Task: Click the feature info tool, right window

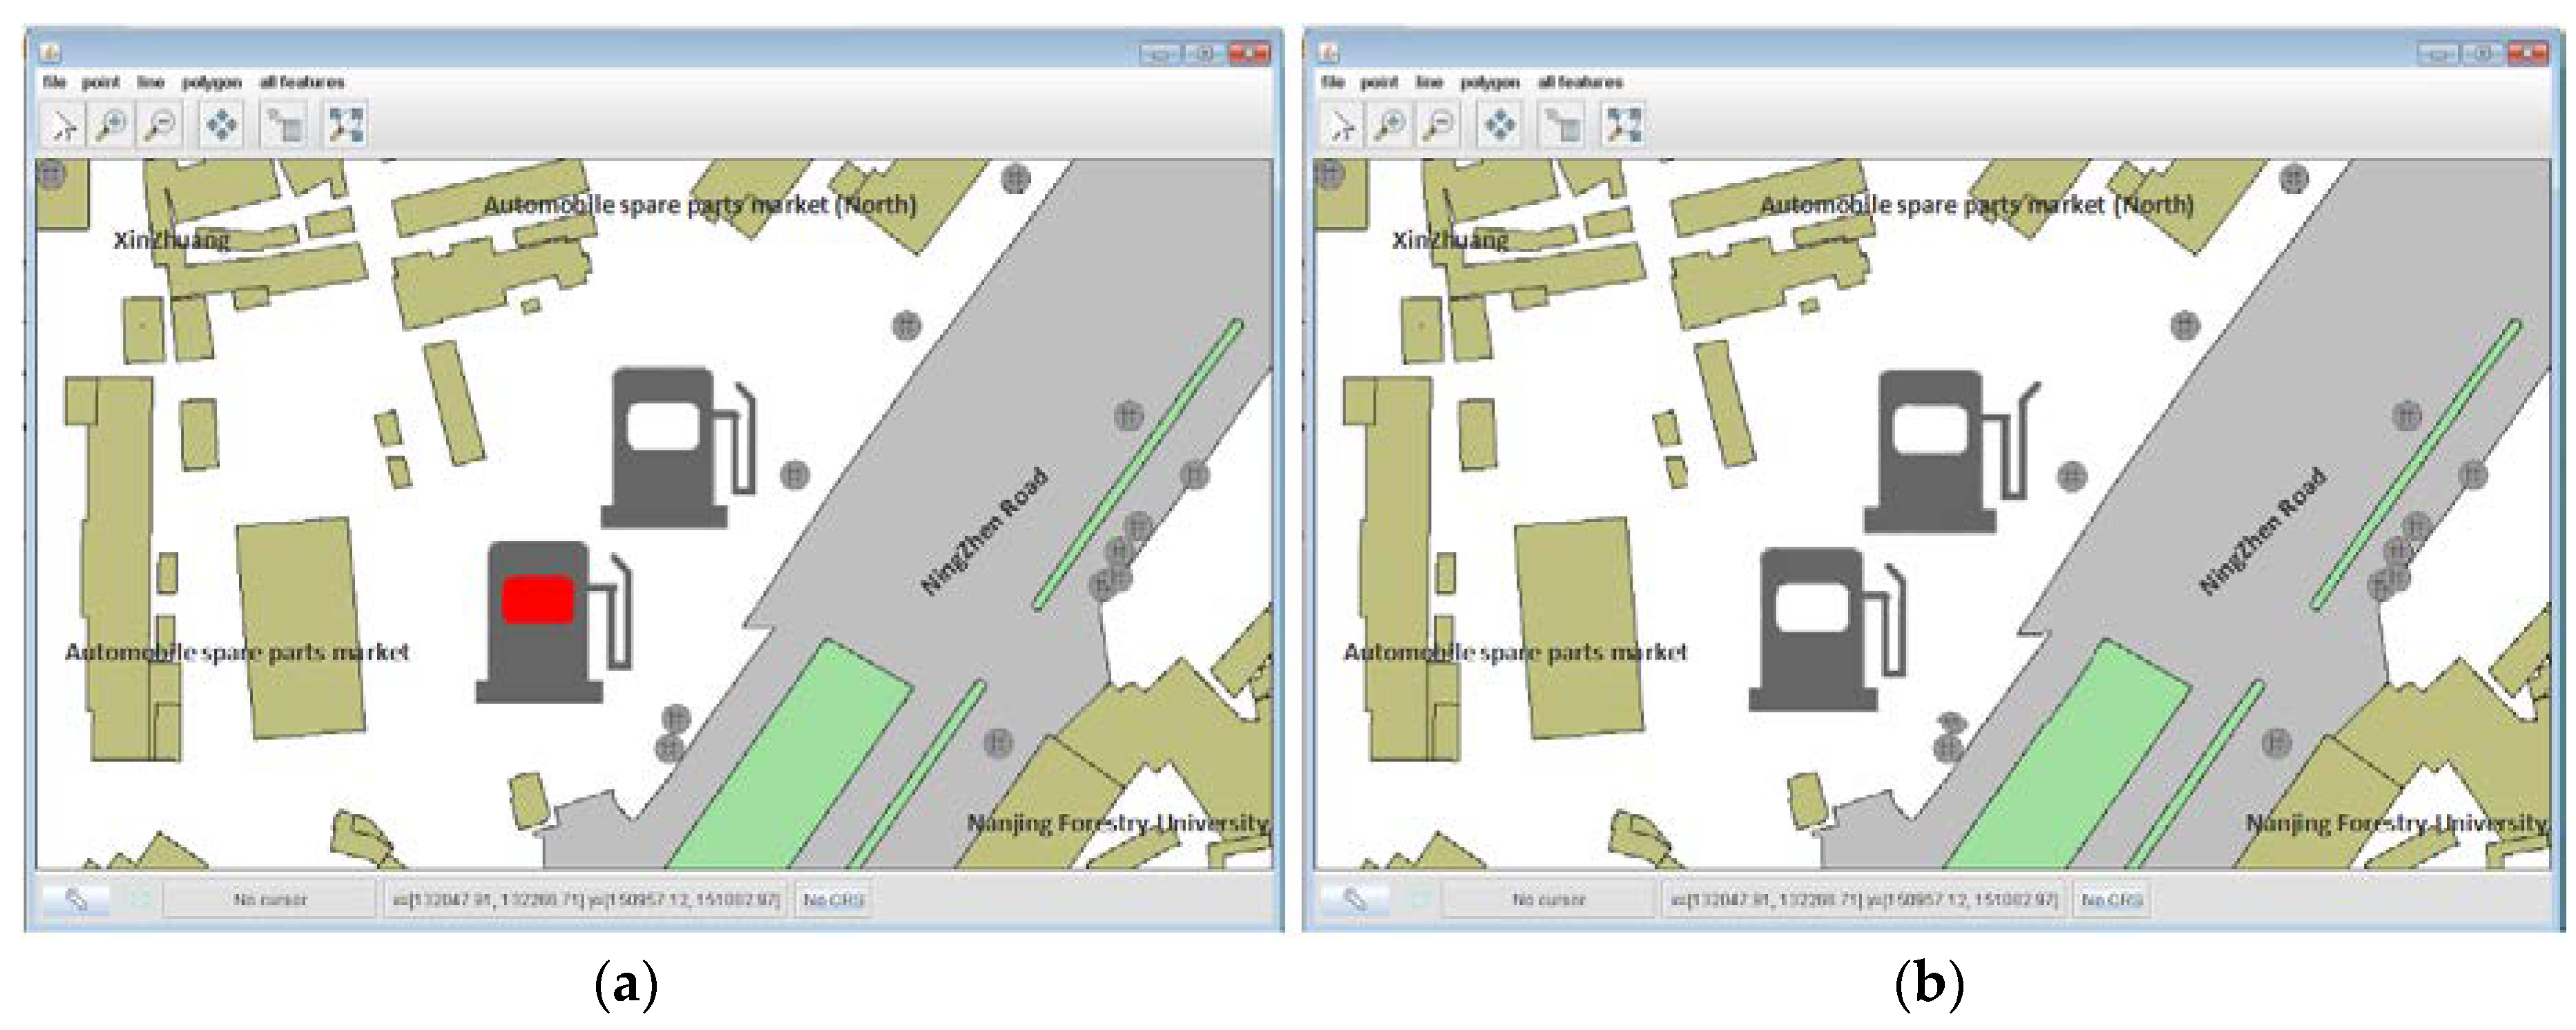Action: [1563, 126]
